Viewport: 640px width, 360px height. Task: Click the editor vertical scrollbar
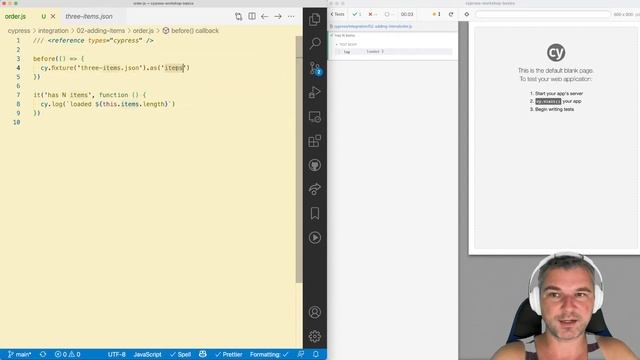[x=299, y=159]
